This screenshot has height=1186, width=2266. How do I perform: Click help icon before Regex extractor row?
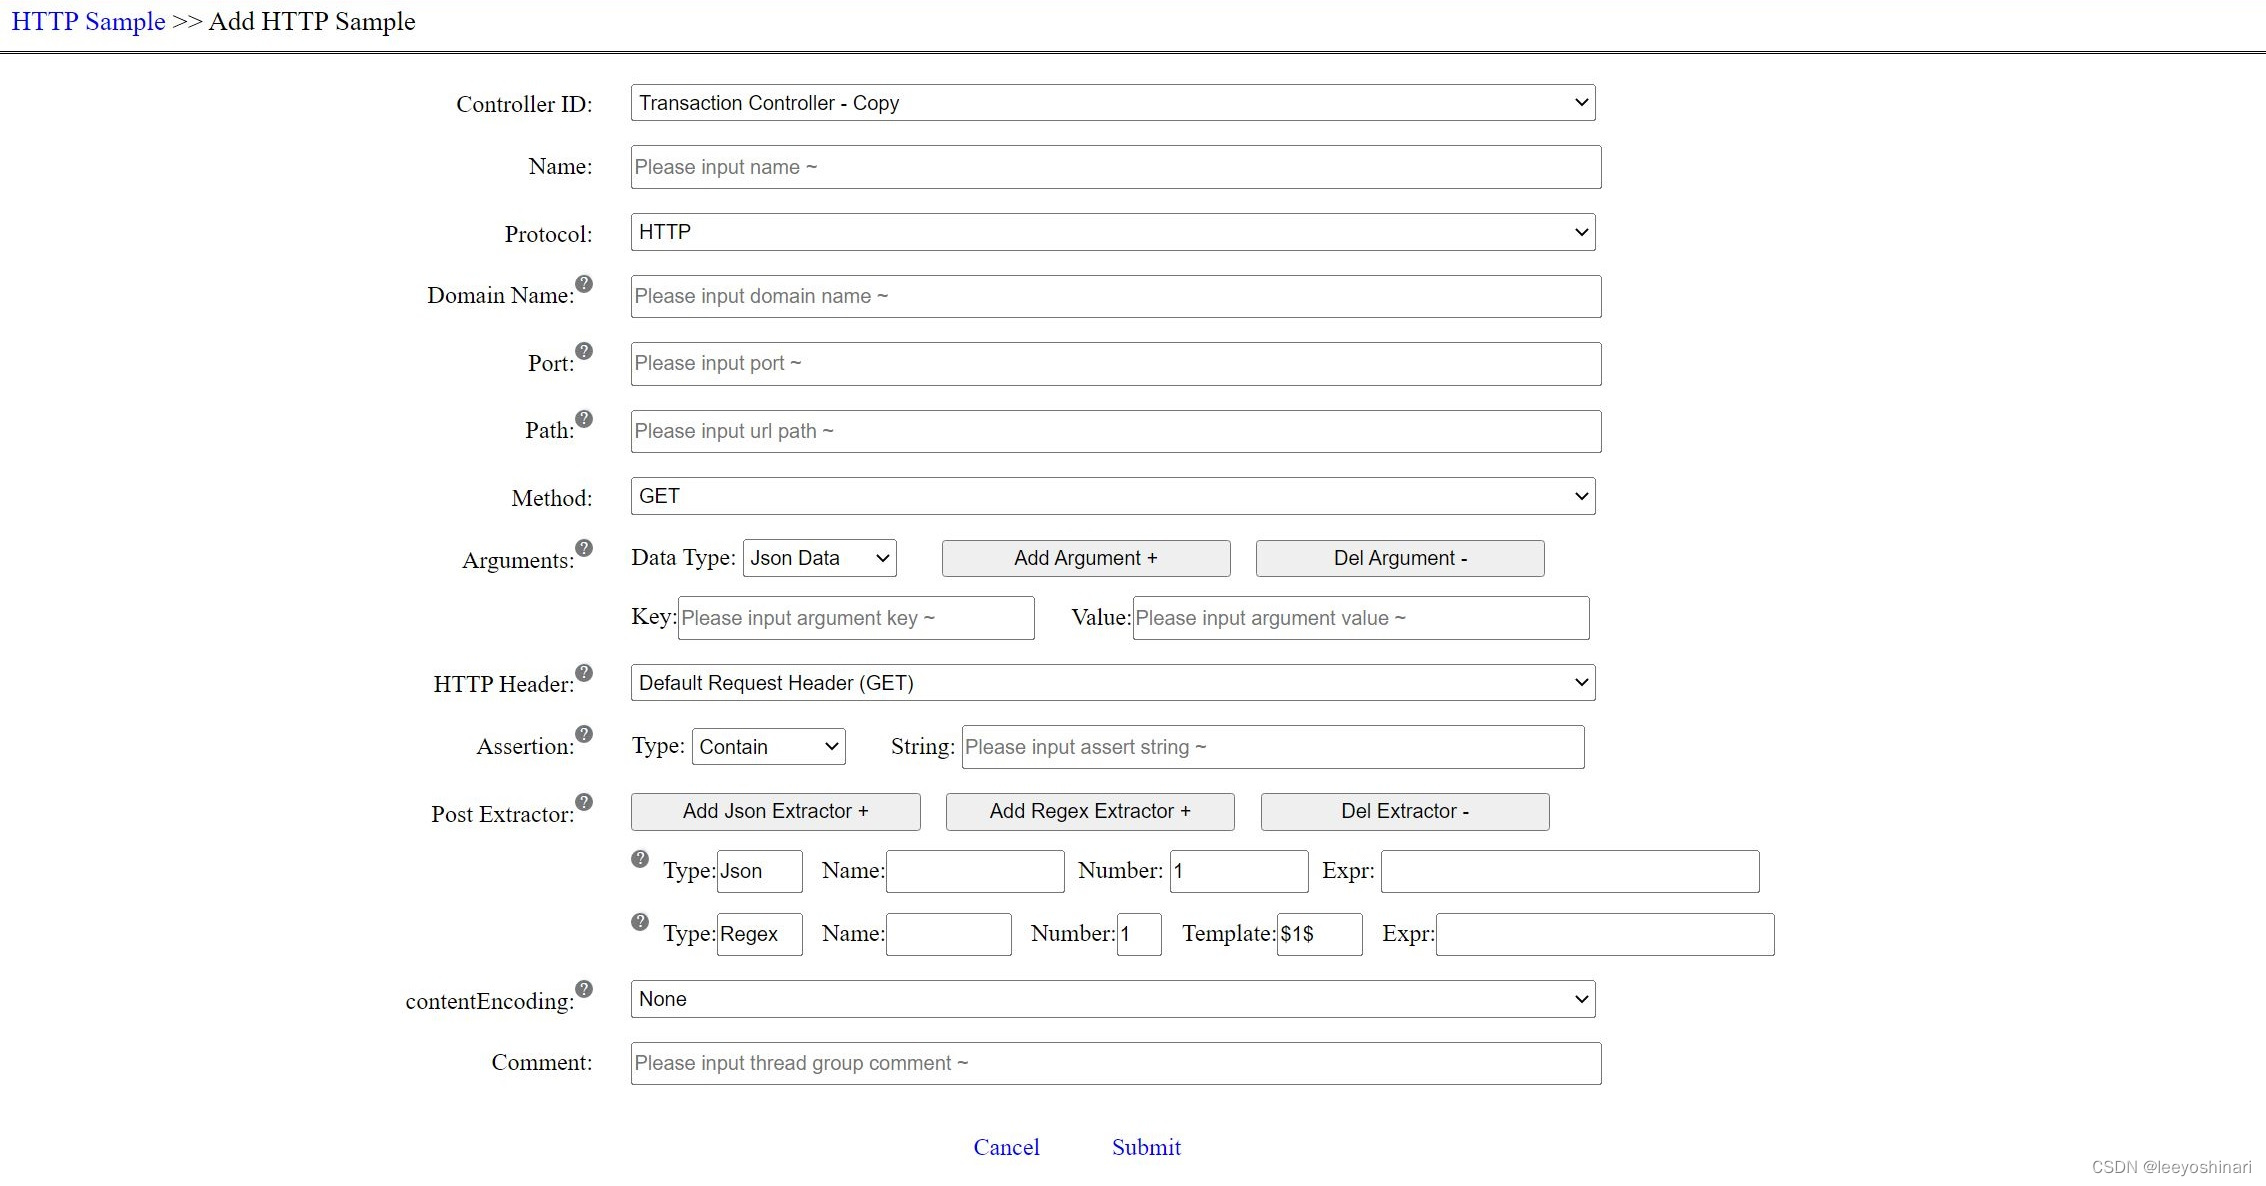click(x=640, y=922)
